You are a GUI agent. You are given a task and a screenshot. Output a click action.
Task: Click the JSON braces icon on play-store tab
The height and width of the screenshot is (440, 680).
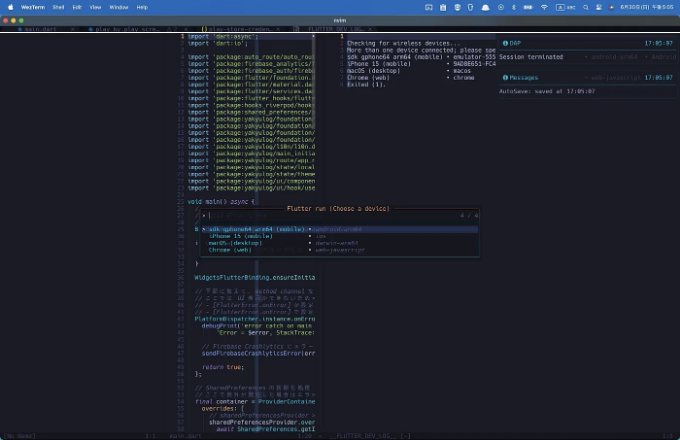204,29
